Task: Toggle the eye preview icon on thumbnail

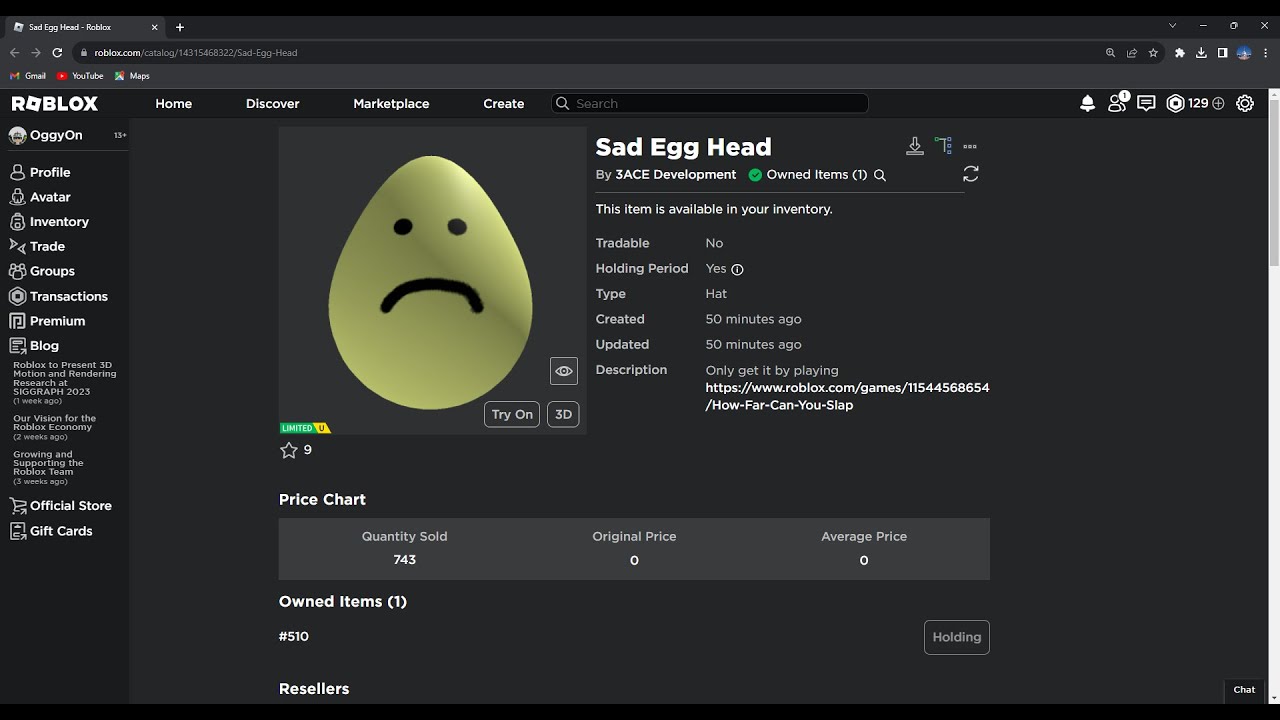Action: [564, 371]
